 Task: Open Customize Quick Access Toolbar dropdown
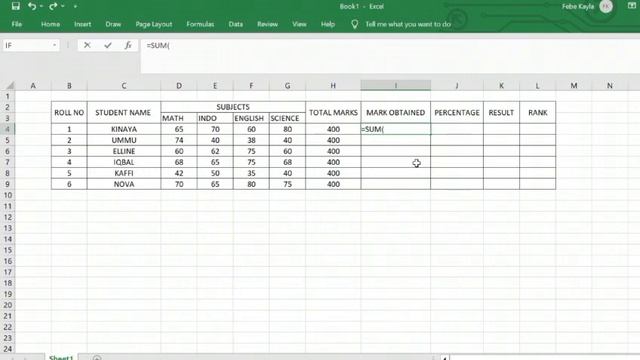pos(76,7)
